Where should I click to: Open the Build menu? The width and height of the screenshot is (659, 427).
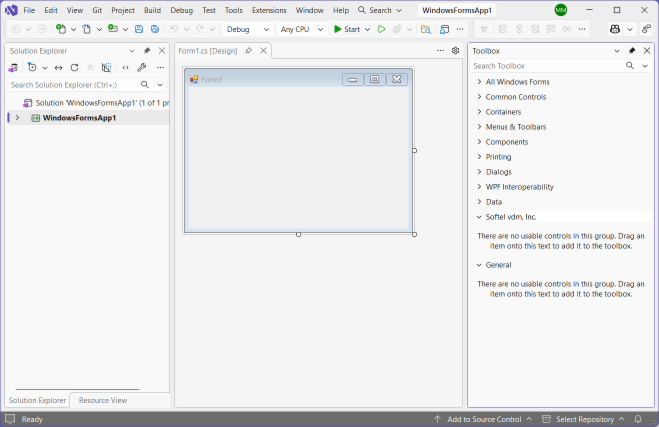coord(152,10)
